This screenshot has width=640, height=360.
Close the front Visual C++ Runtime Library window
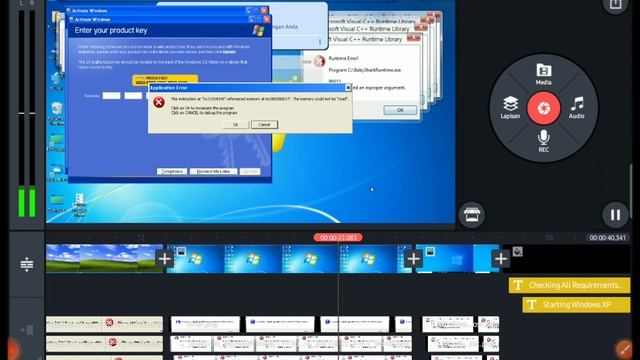(x=413, y=39)
